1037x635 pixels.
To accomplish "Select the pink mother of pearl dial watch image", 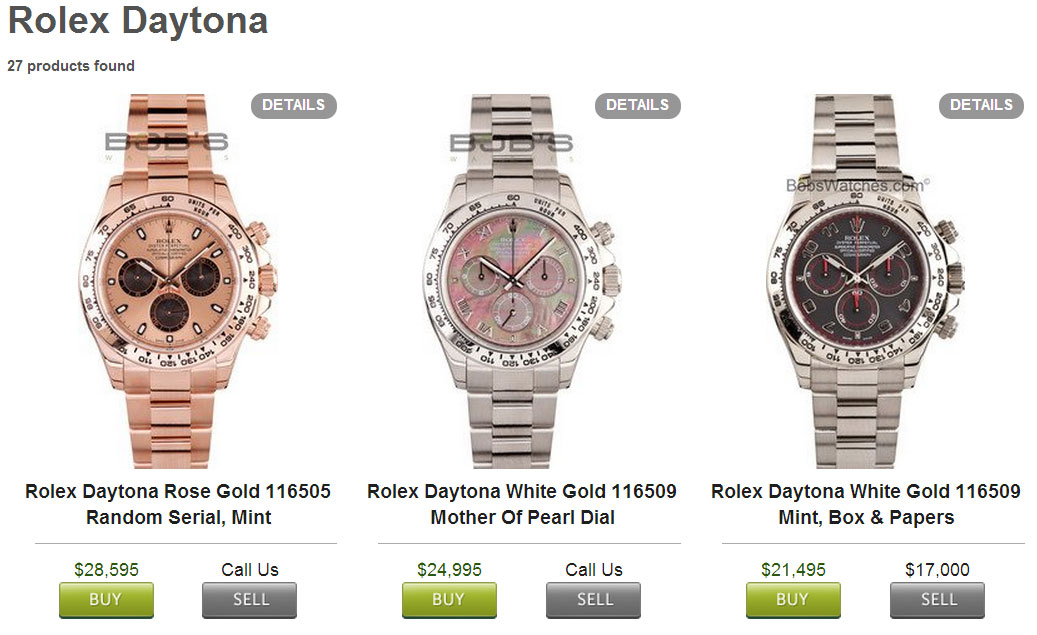I will coord(521,281).
